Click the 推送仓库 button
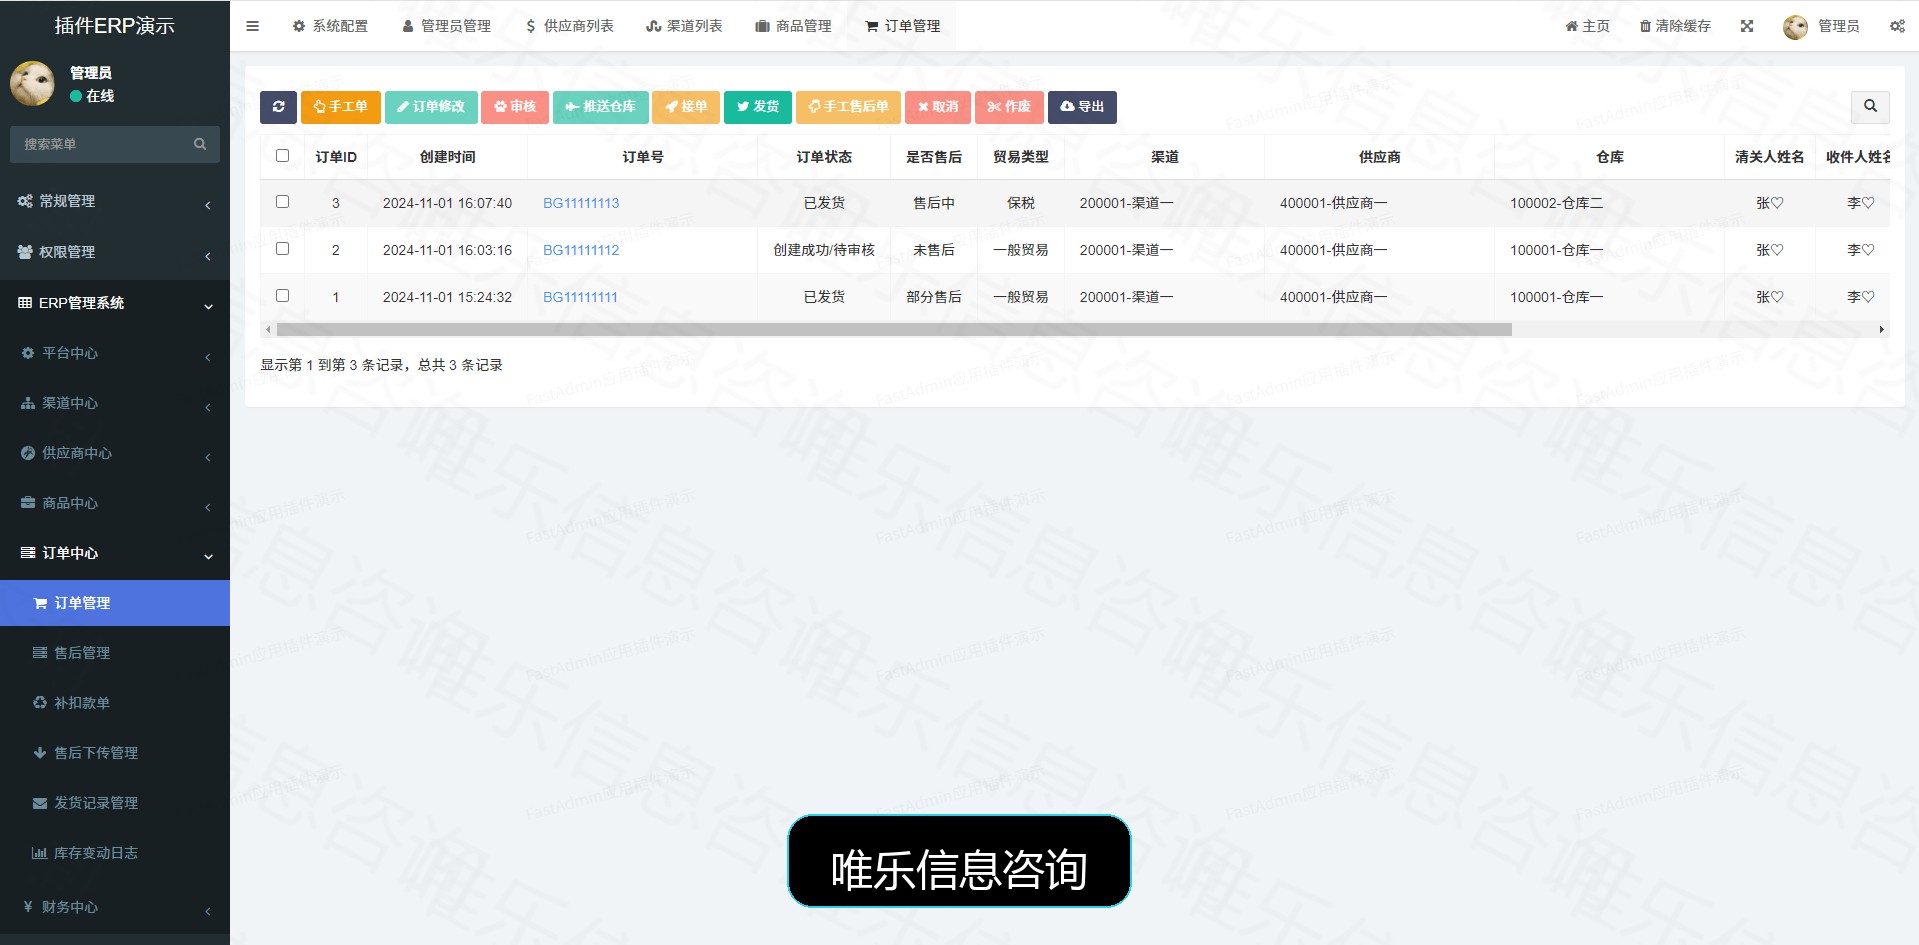Screen dimensions: 1919x945 pos(601,107)
